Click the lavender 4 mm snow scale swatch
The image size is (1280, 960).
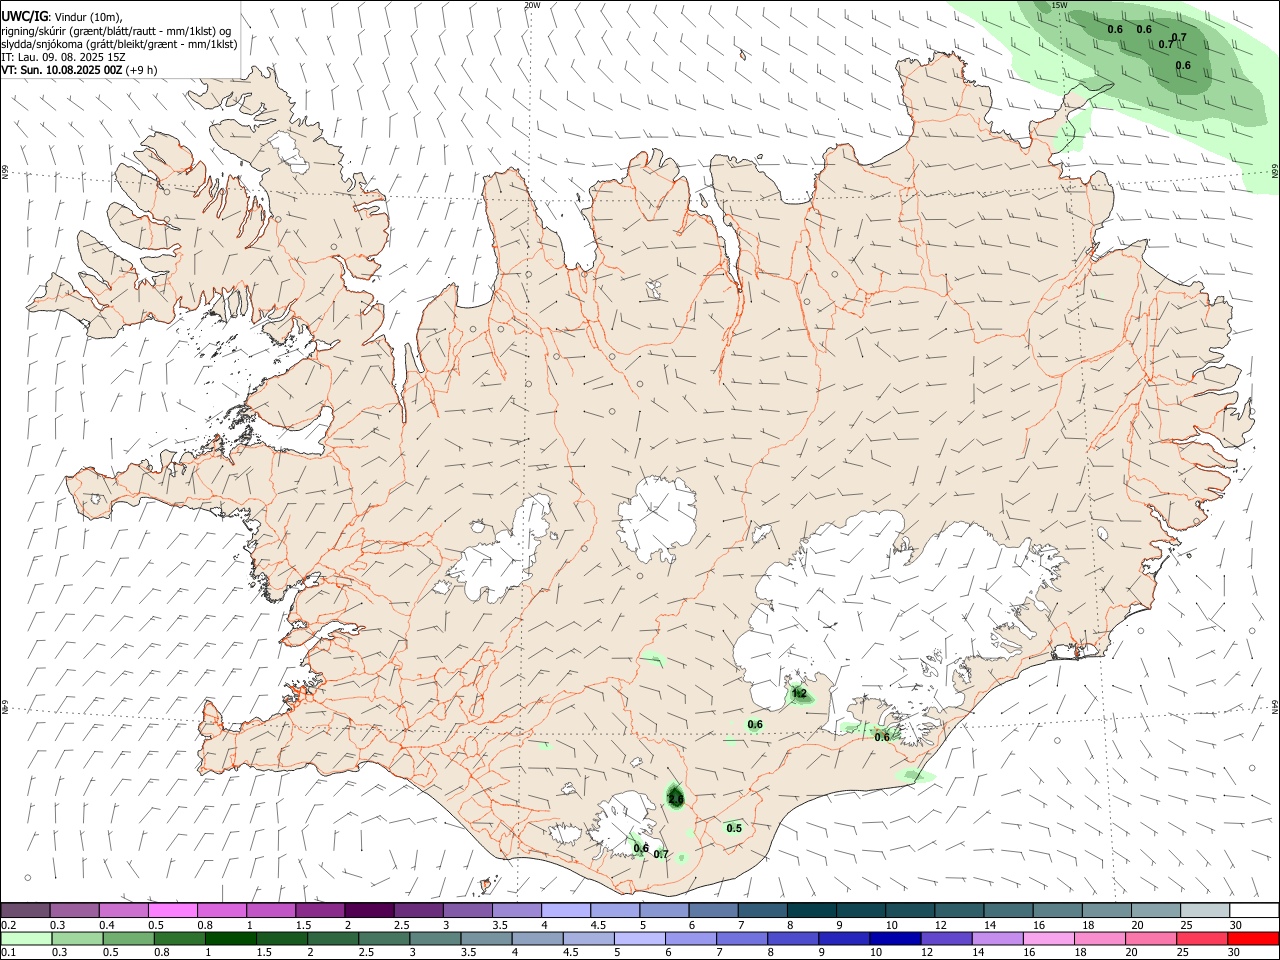click(x=565, y=910)
